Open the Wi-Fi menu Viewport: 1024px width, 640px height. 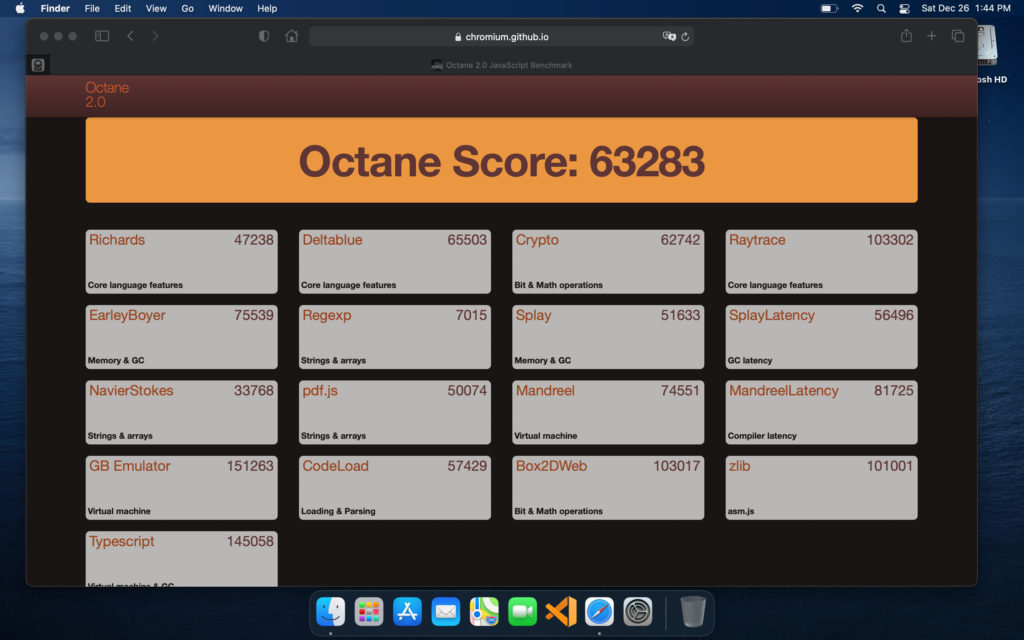[x=857, y=8]
